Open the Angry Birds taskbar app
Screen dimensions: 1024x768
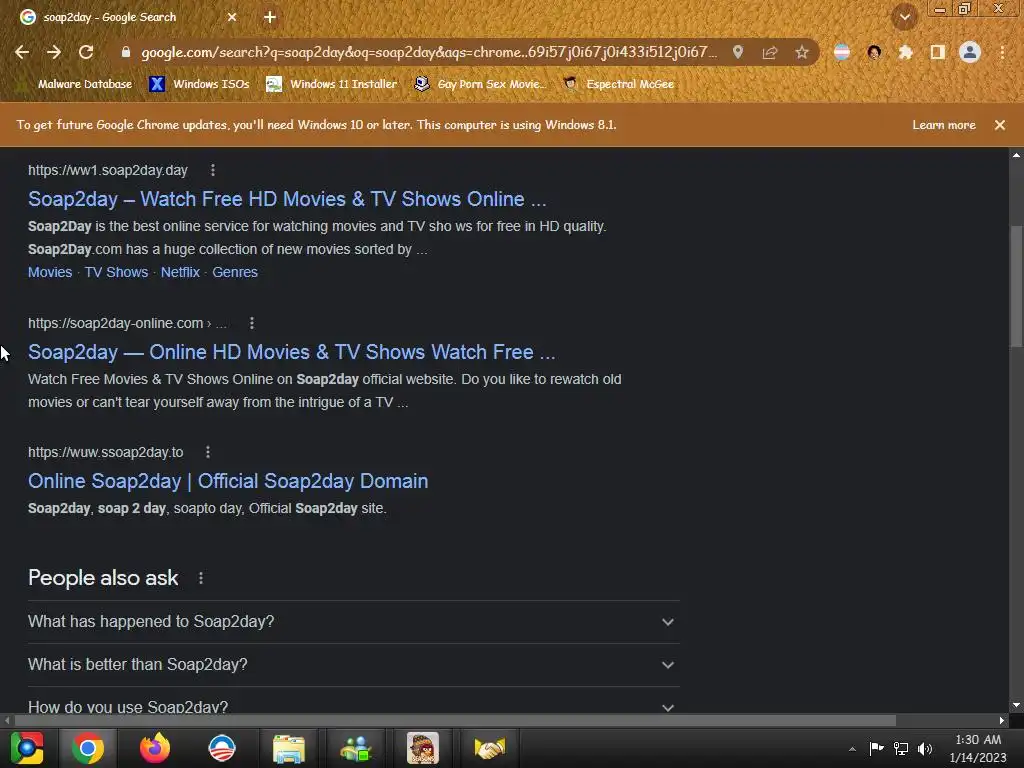click(423, 748)
